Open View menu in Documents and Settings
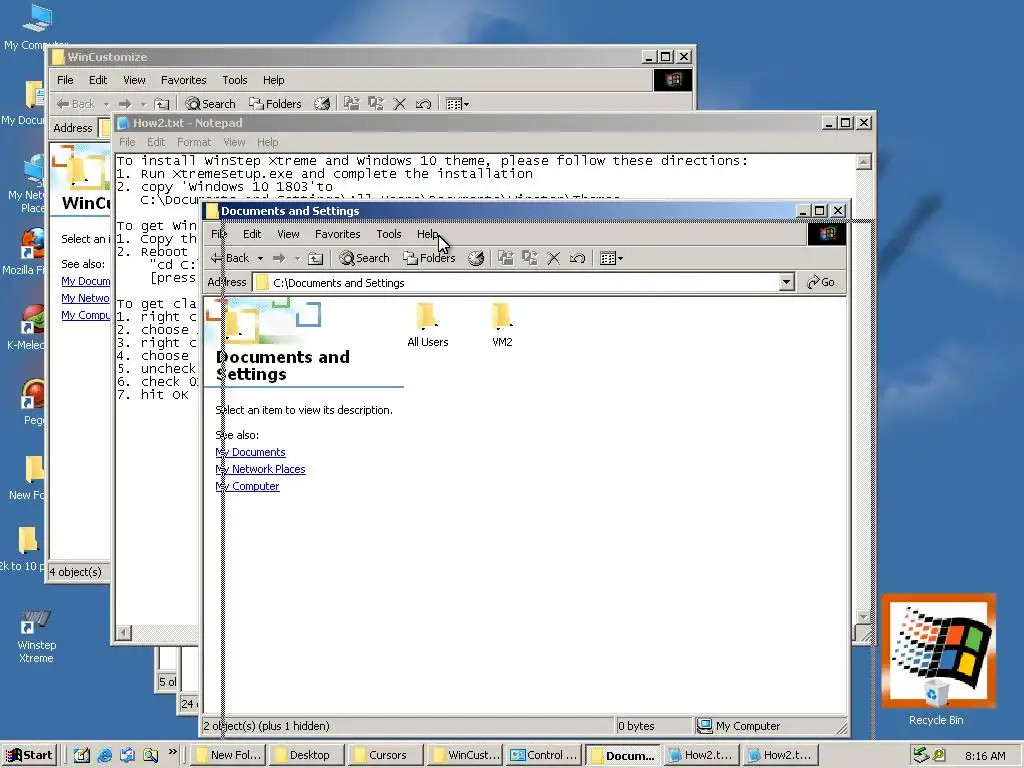This screenshot has width=1024, height=768. point(288,234)
